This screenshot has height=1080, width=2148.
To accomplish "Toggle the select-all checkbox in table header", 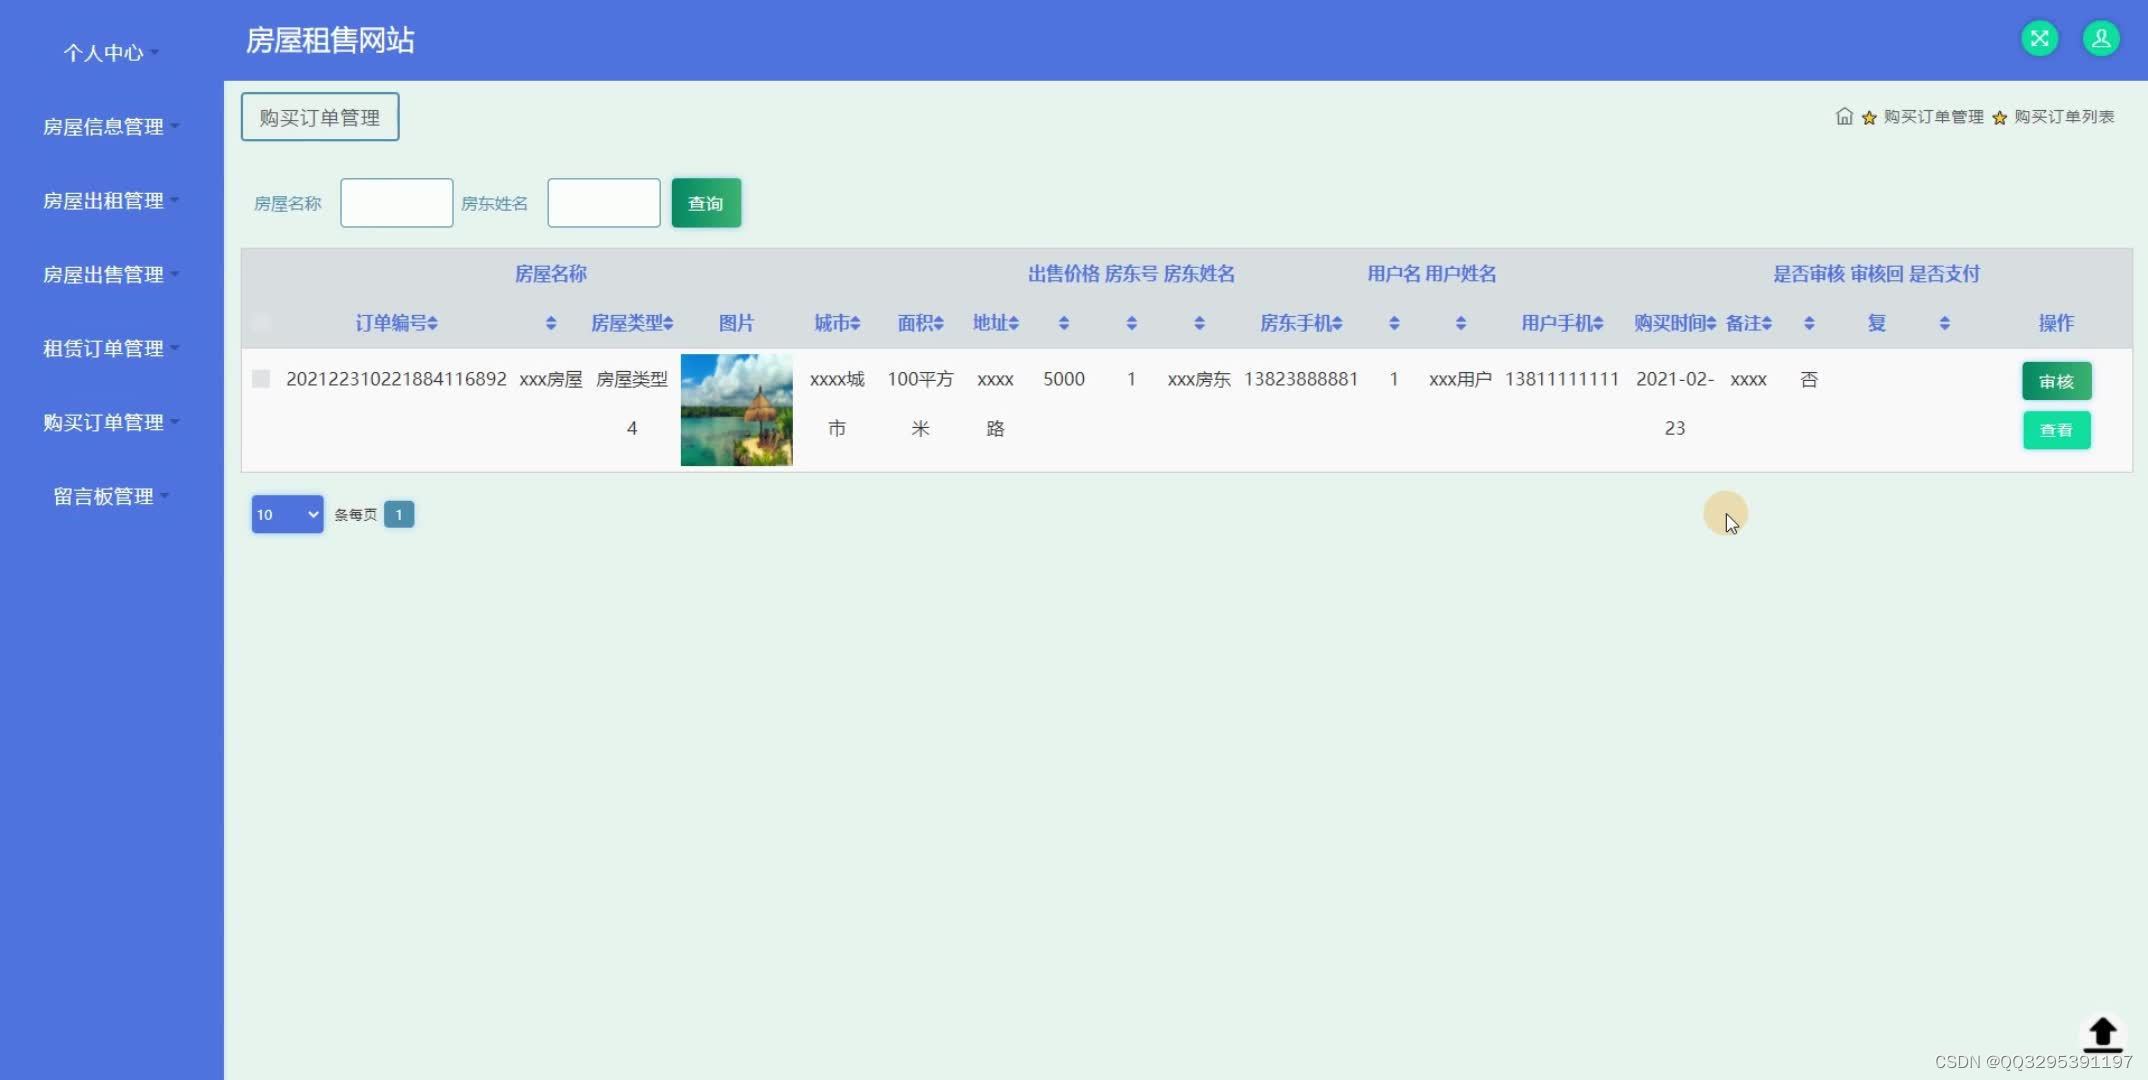I will click(x=261, y=322).
